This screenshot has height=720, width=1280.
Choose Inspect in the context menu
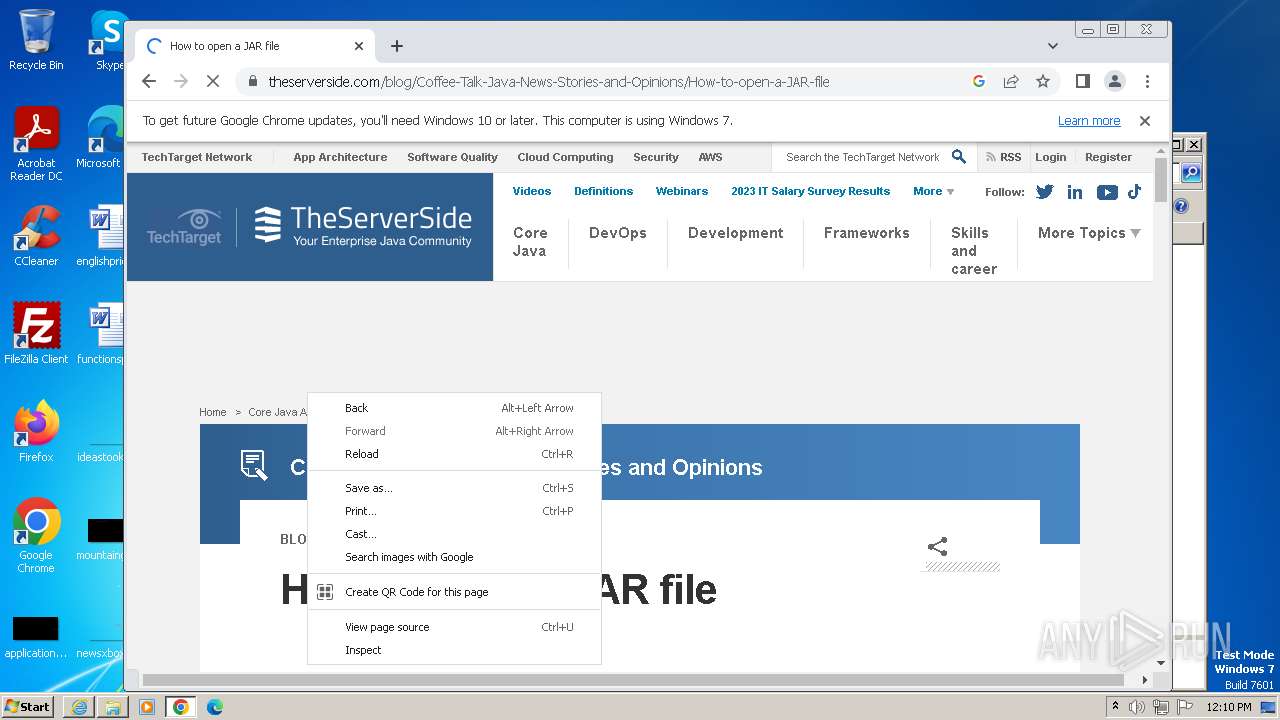(454, 650)
